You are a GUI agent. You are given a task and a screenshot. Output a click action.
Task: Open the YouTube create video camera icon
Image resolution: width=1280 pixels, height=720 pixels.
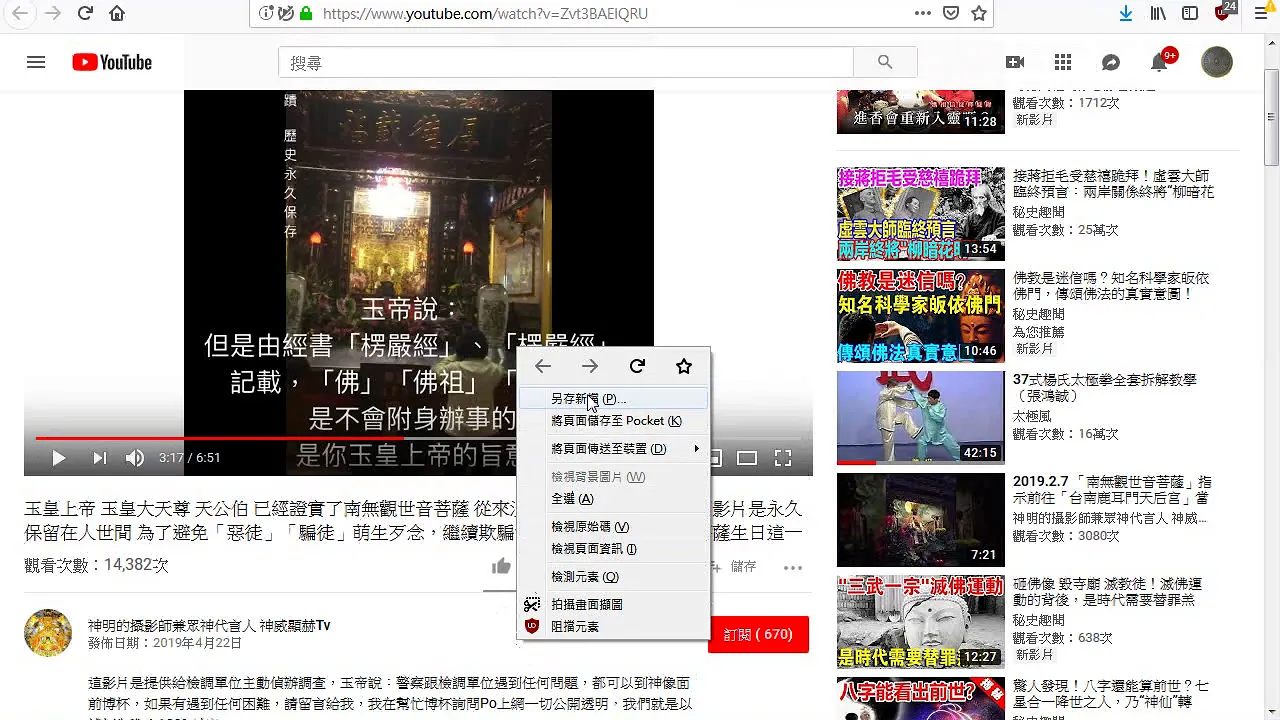tap(1015, 62)
